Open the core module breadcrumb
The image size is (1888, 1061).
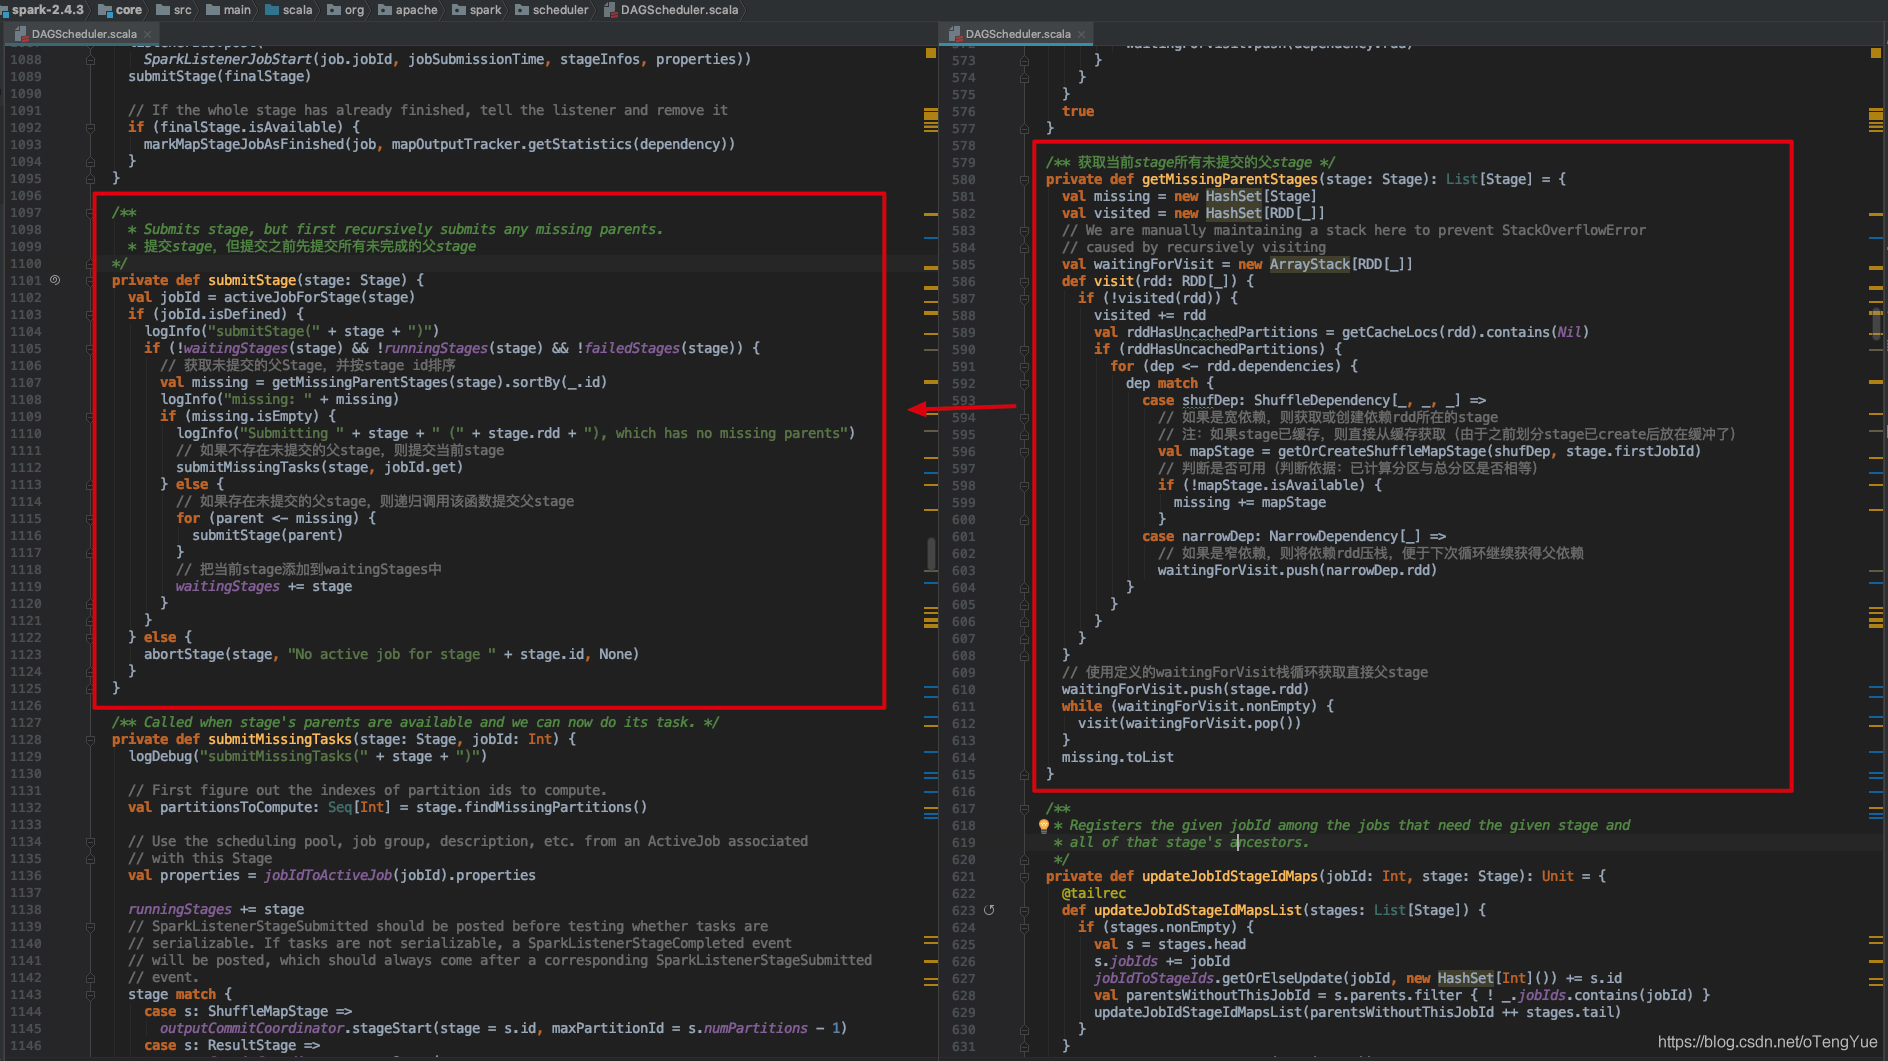tap(121, 10)
